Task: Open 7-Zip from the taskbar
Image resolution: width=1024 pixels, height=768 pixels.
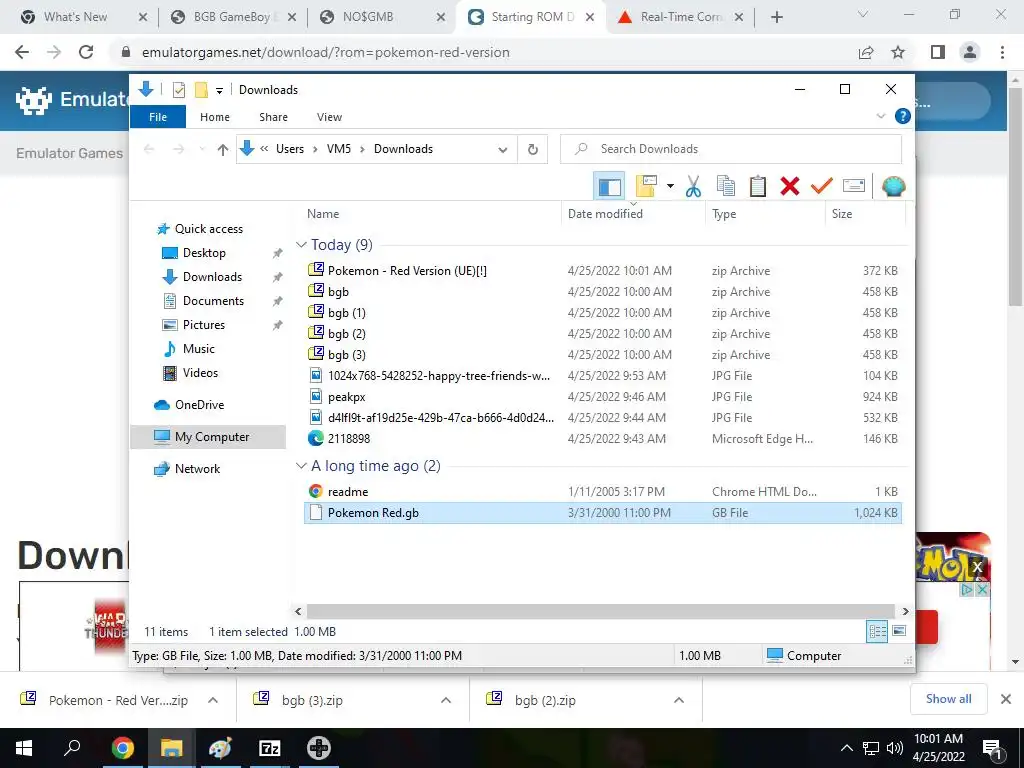Action: [270, 748]
